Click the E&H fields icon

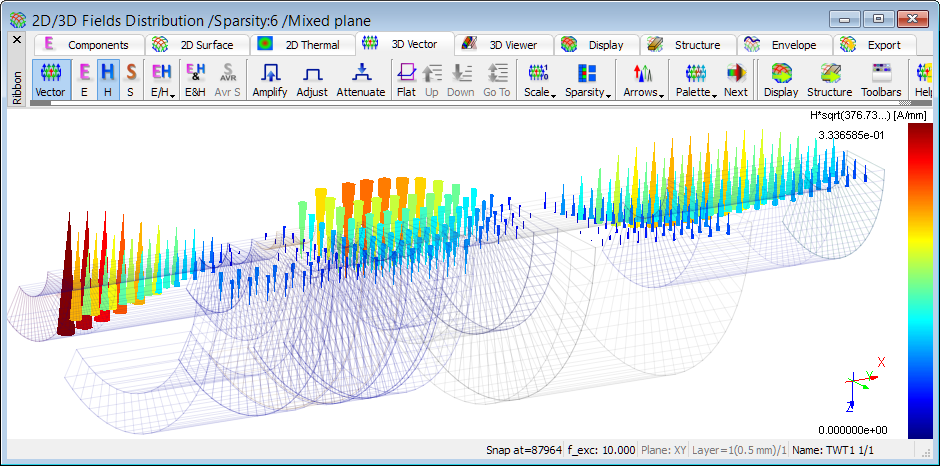[x=196, y=79]
